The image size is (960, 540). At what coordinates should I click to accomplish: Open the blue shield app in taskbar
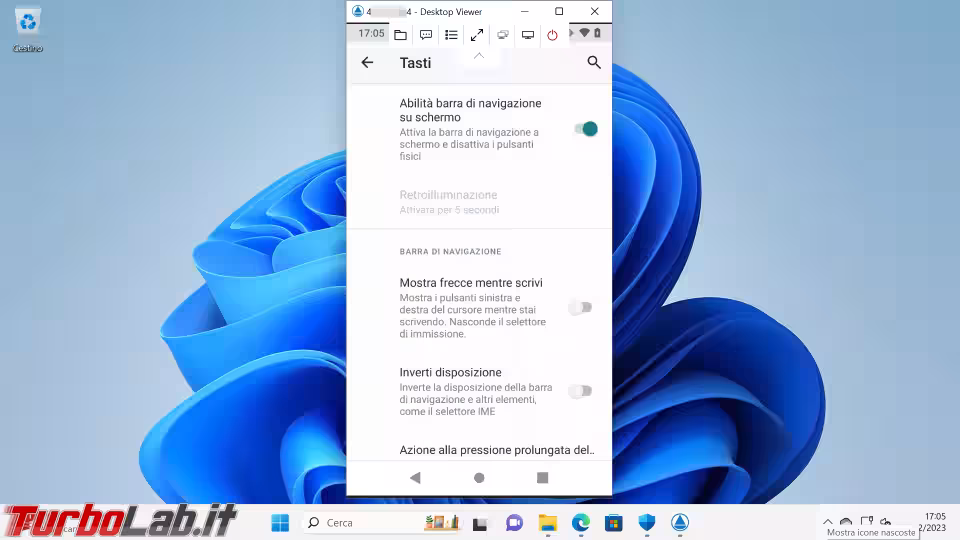coord(647,523)
